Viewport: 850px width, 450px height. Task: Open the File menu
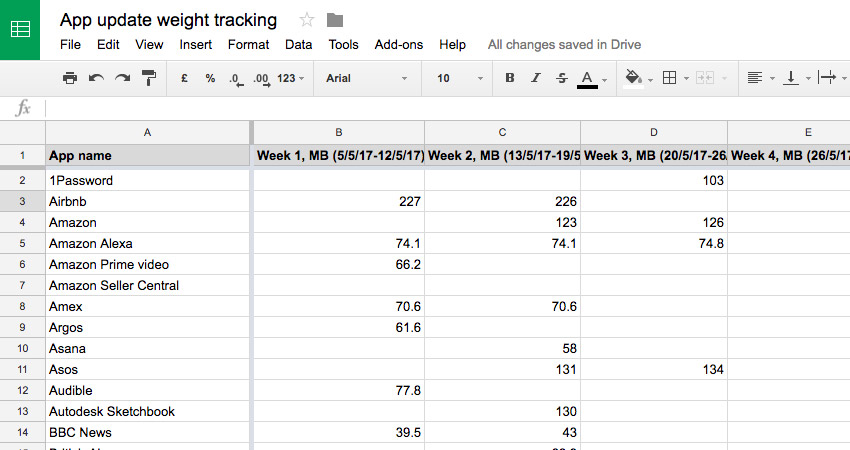[x=70, y=44]
